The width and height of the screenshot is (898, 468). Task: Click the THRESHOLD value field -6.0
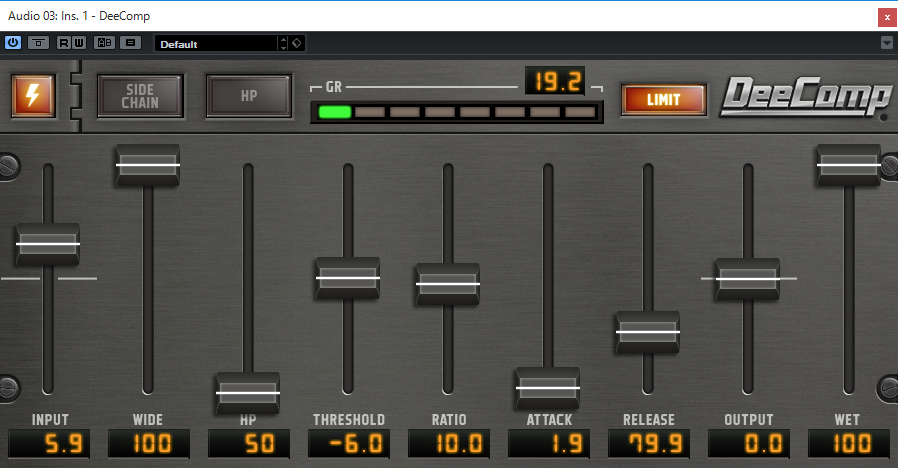[x=349, y=443]
